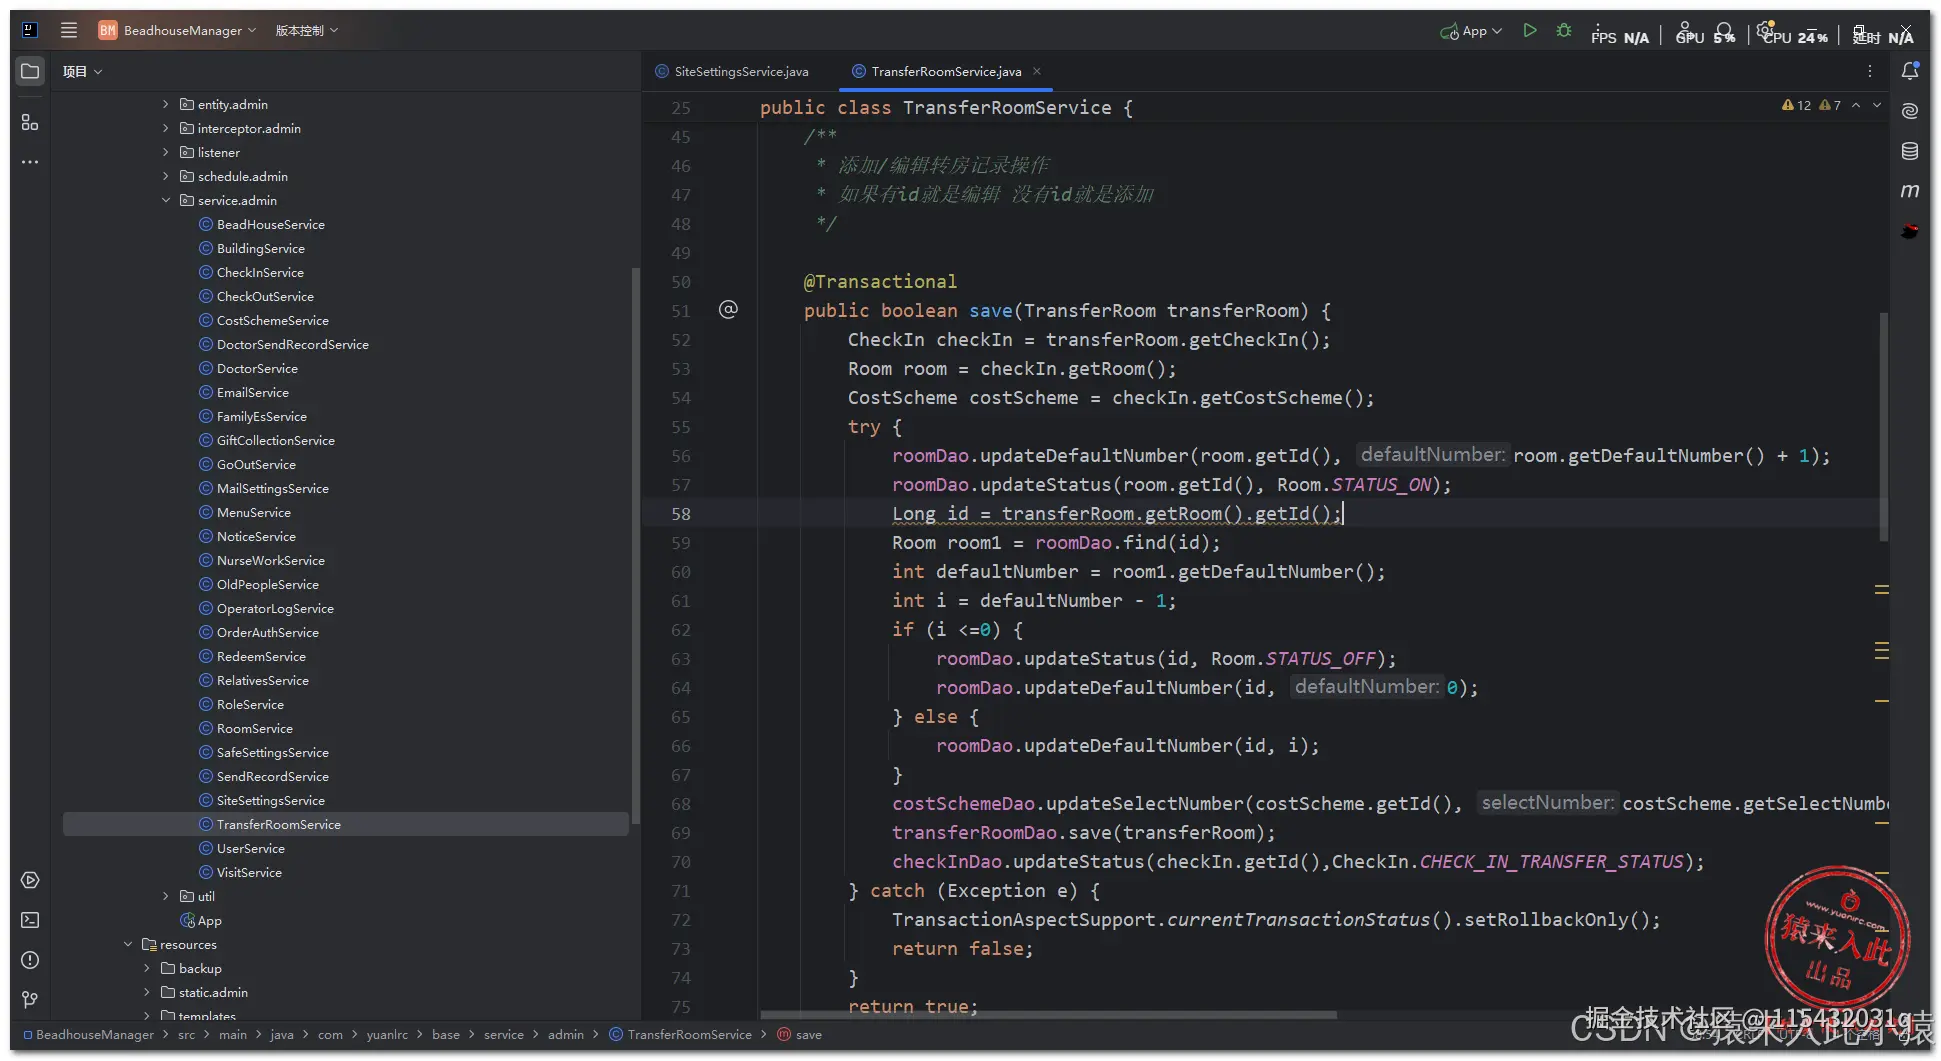Click the gutter icon beside line 51
Viewport: 1941px width, 1061px height.
click(x=729, y=310)
